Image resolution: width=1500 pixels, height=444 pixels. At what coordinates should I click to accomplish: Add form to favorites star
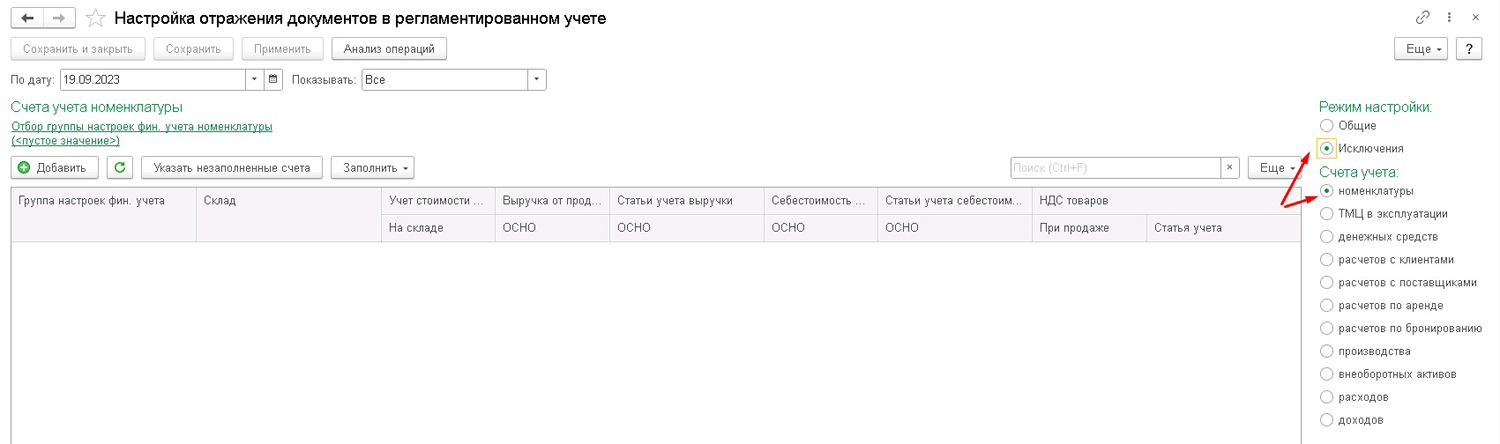95,18
